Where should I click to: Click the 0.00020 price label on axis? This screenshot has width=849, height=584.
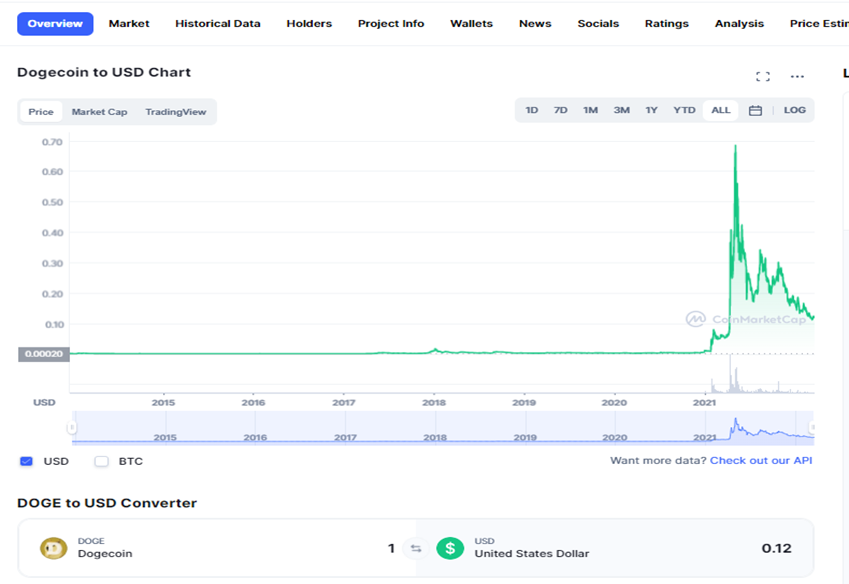pos(44,354)
